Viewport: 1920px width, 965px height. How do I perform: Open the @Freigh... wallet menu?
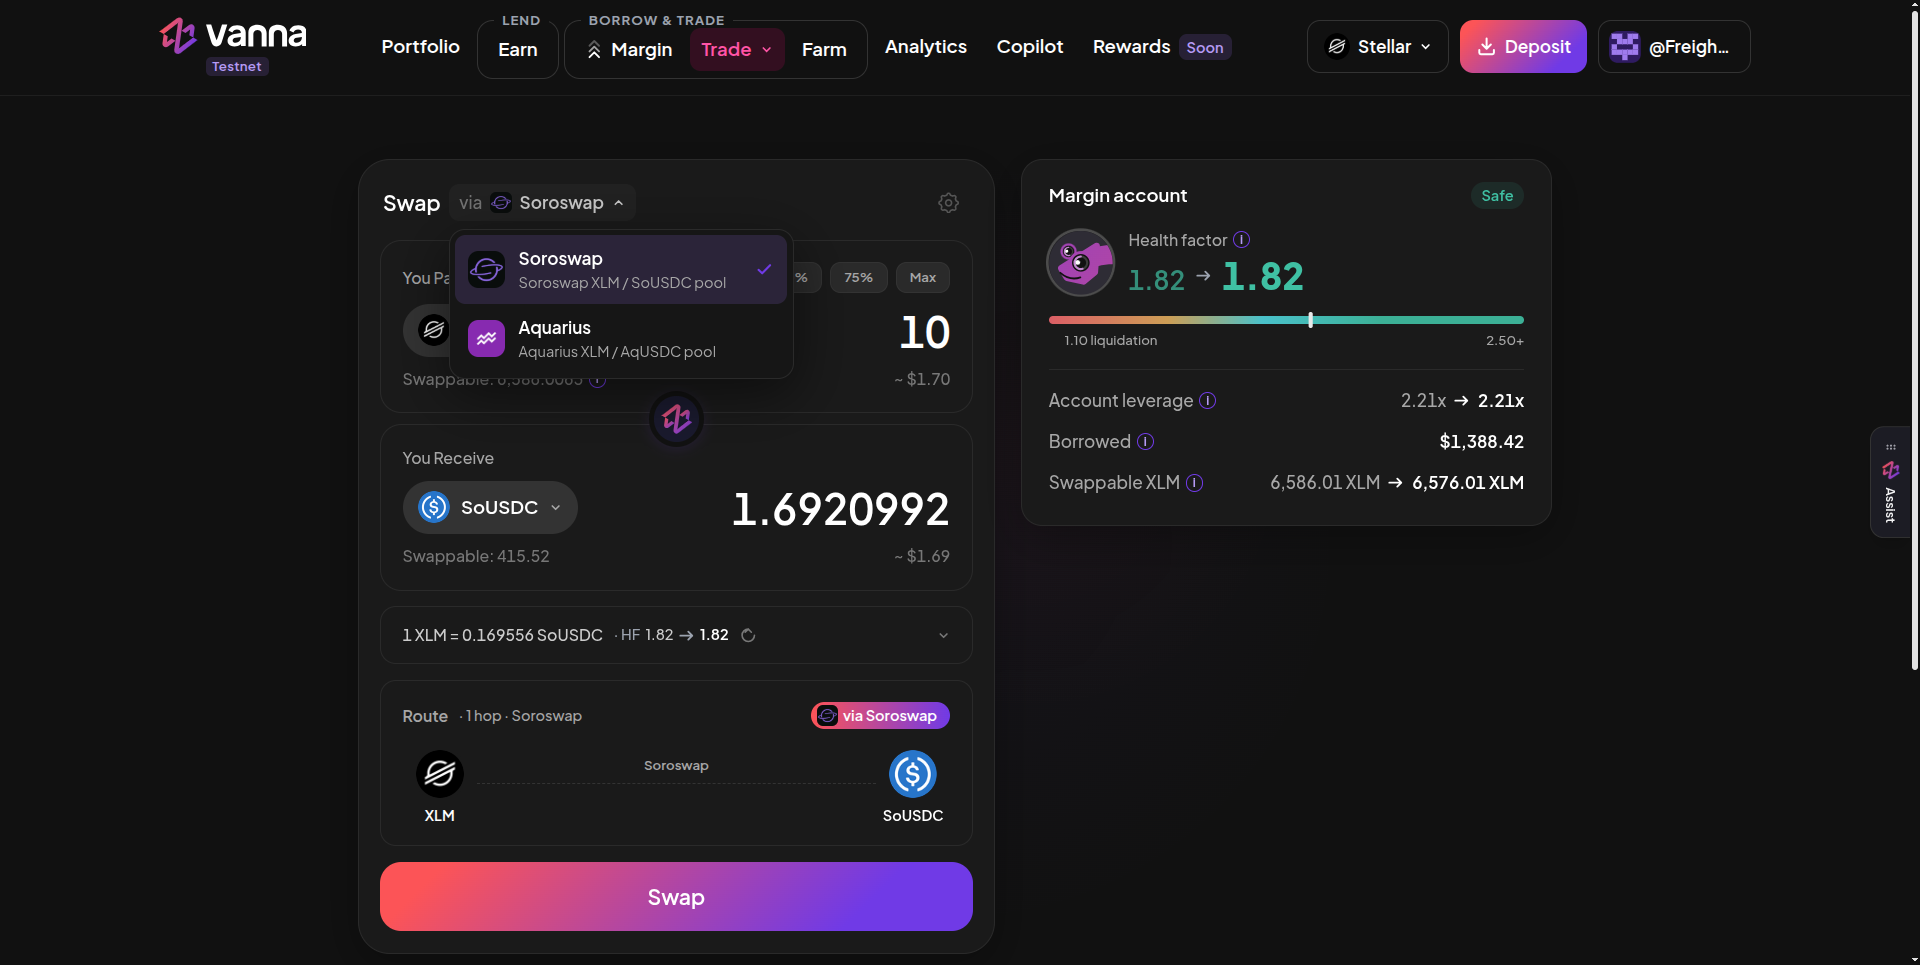[1674, 47]
